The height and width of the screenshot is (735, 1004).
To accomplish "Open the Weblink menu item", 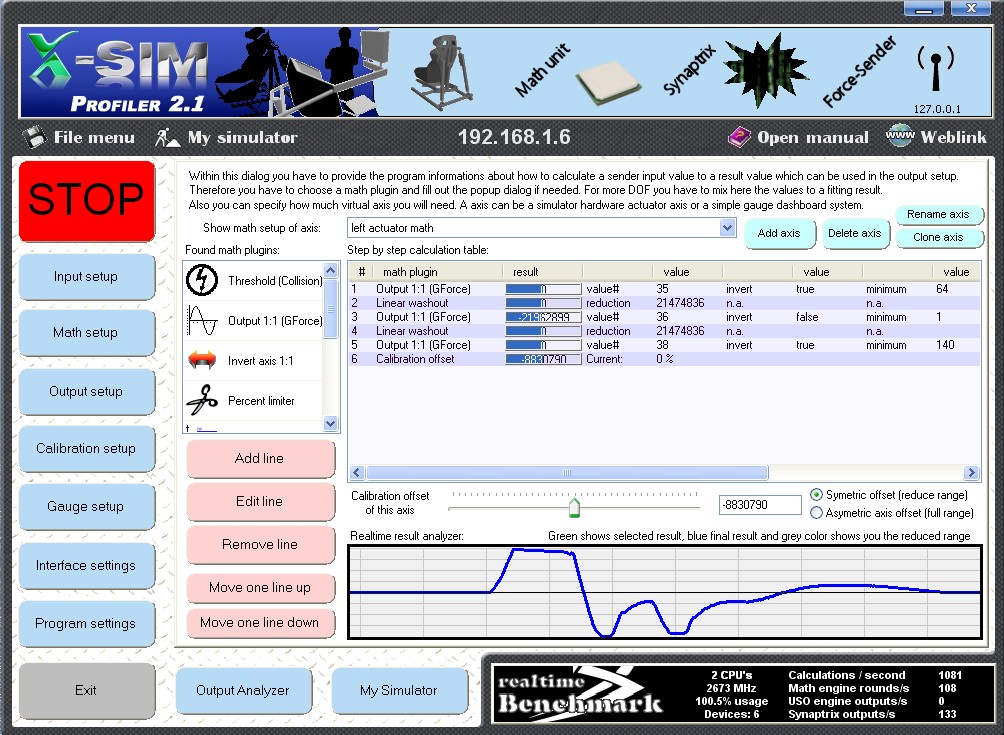I will [x=953, y=137].
